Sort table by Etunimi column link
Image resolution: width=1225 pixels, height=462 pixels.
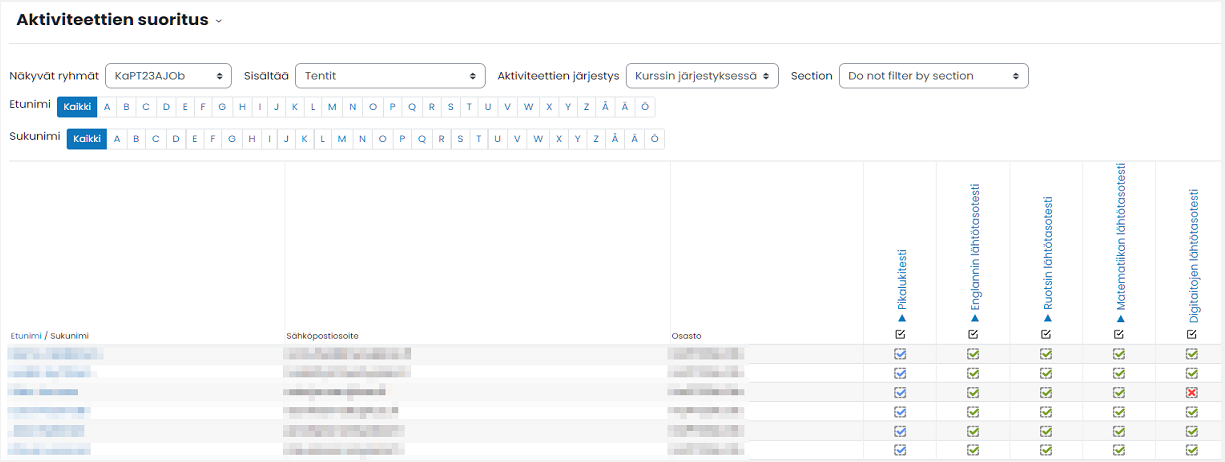click(x=25, y=336)
